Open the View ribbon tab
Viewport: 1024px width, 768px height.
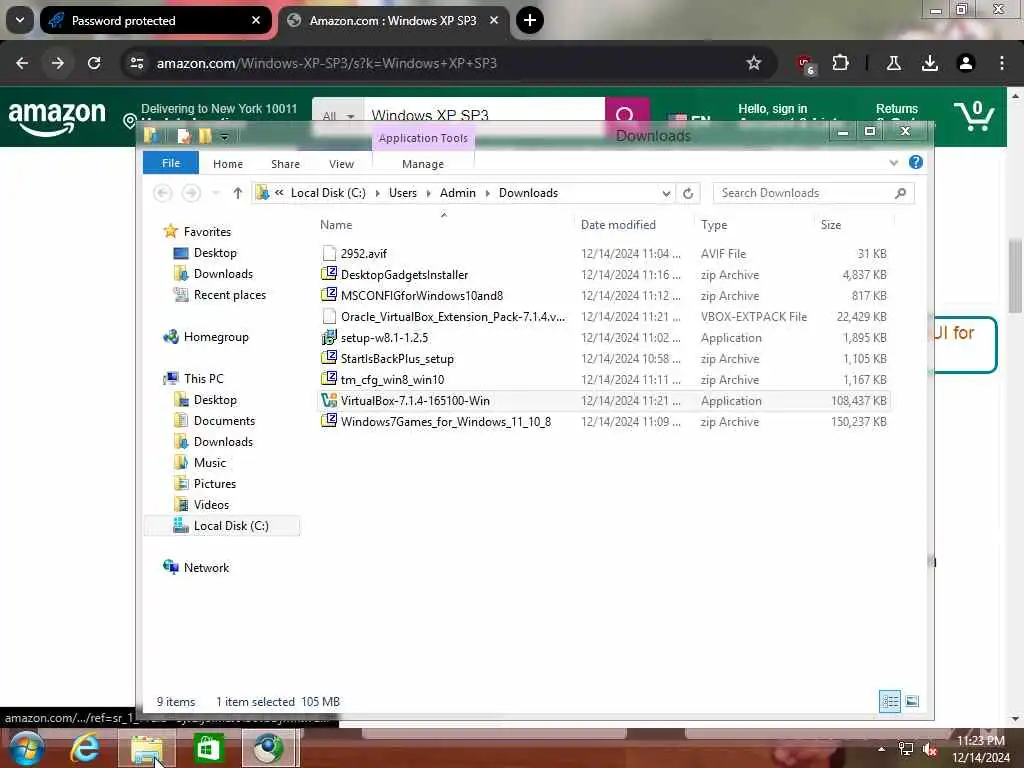click(342, 164)
